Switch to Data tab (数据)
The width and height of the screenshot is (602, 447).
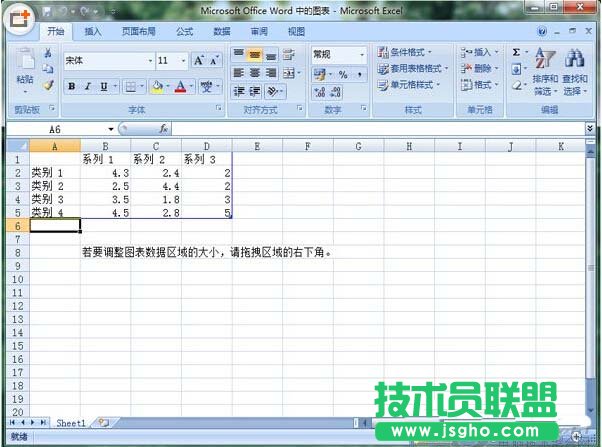coord(222,31)
